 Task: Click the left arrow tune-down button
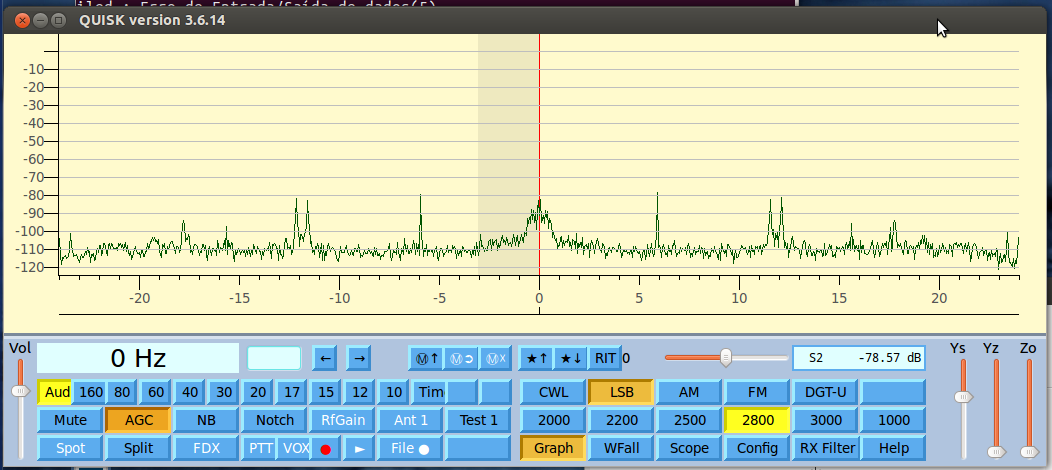324,358
